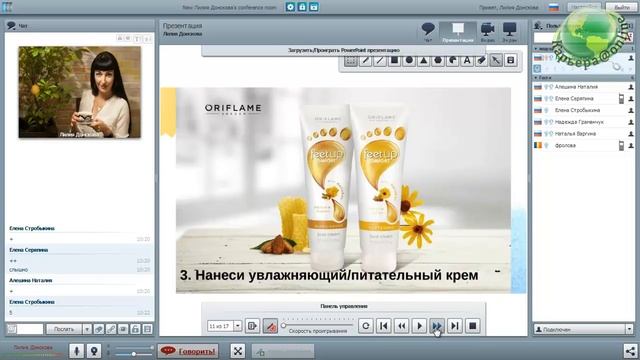Collapse the moderators group in participants list

(536, 49)
